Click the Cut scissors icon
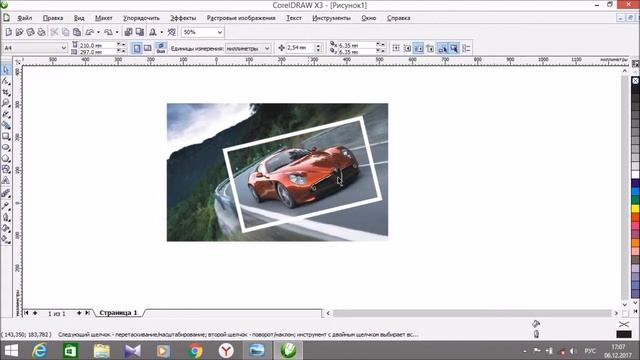 click(54, 32)
